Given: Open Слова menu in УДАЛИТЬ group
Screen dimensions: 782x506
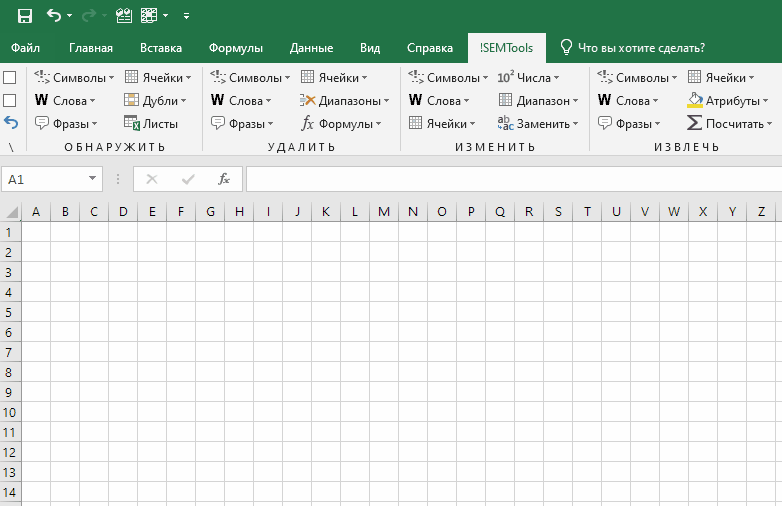Looking at the screenshot, I should (240, 101).
